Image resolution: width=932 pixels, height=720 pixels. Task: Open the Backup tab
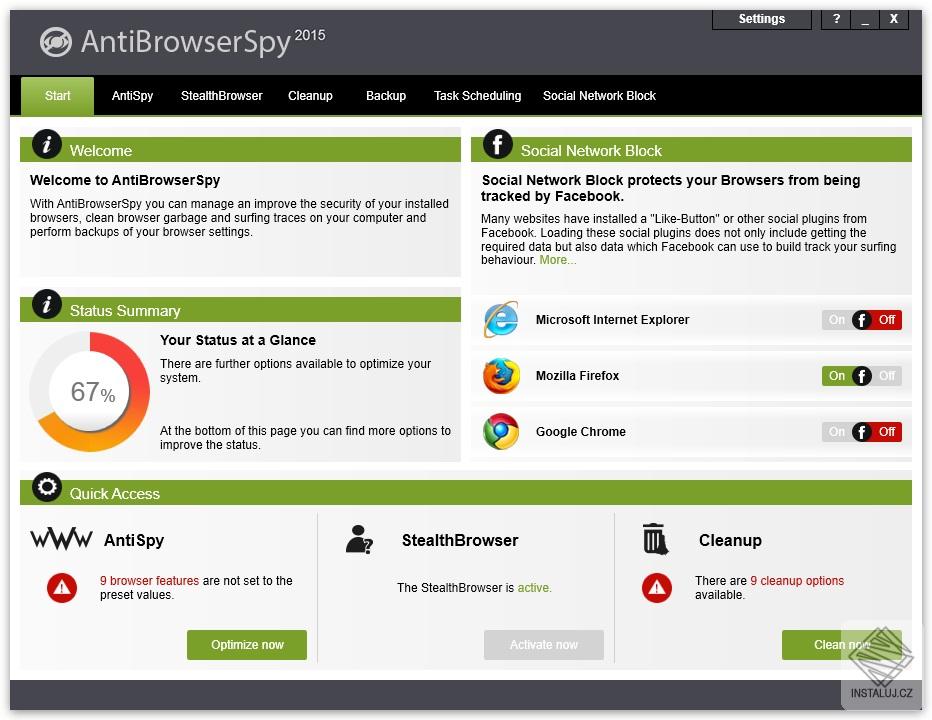pos(386,96)
